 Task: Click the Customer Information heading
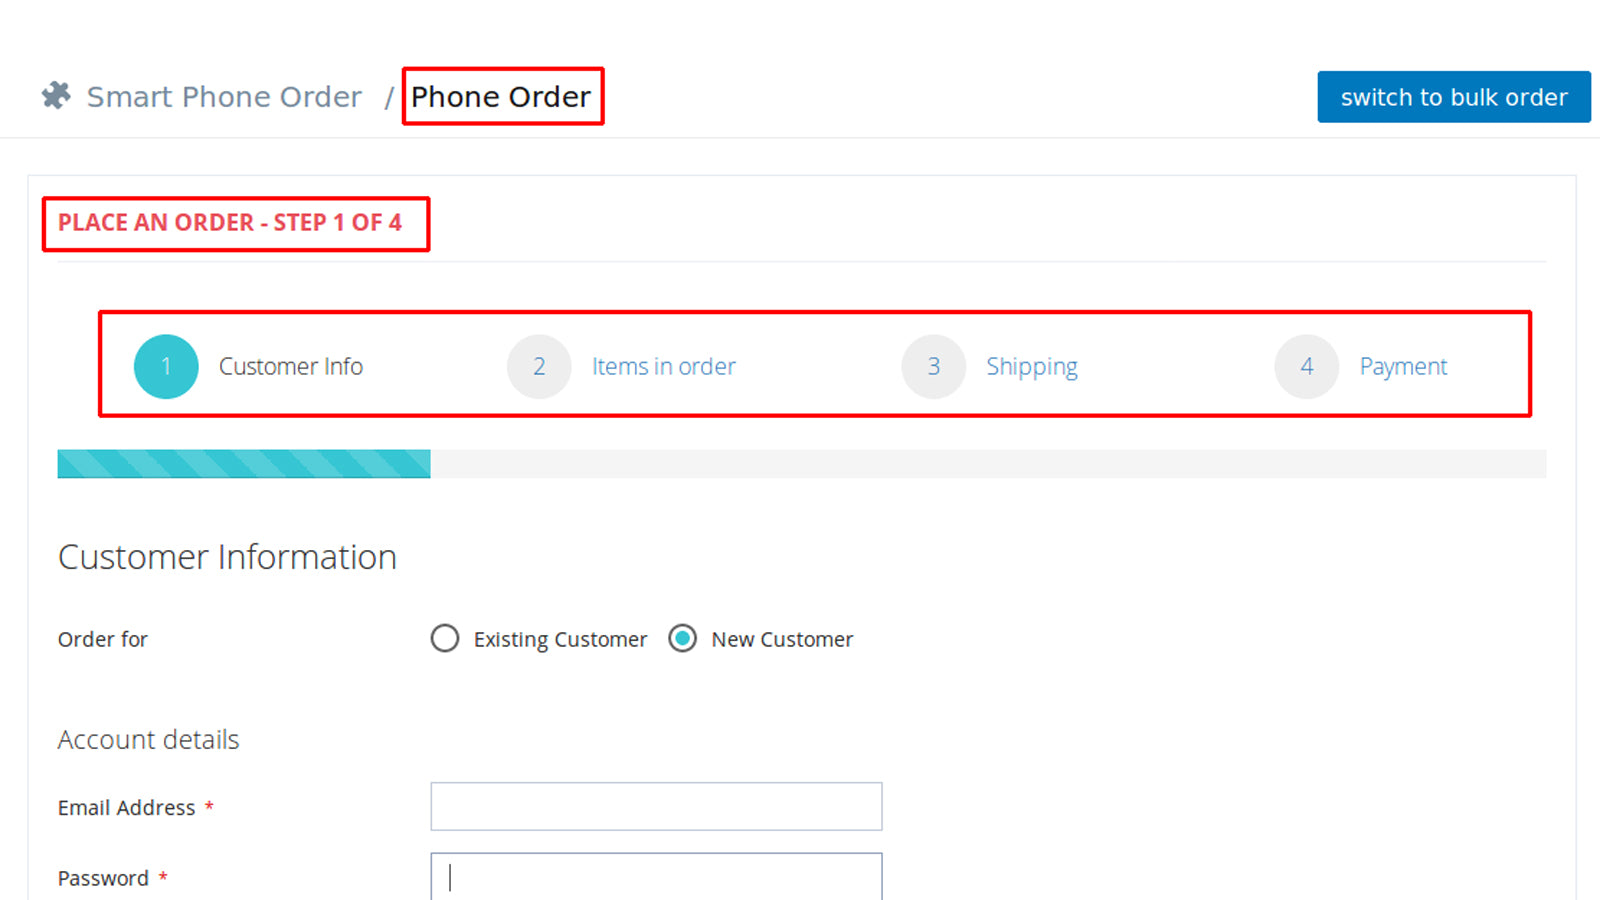click(x=227, y=557)
